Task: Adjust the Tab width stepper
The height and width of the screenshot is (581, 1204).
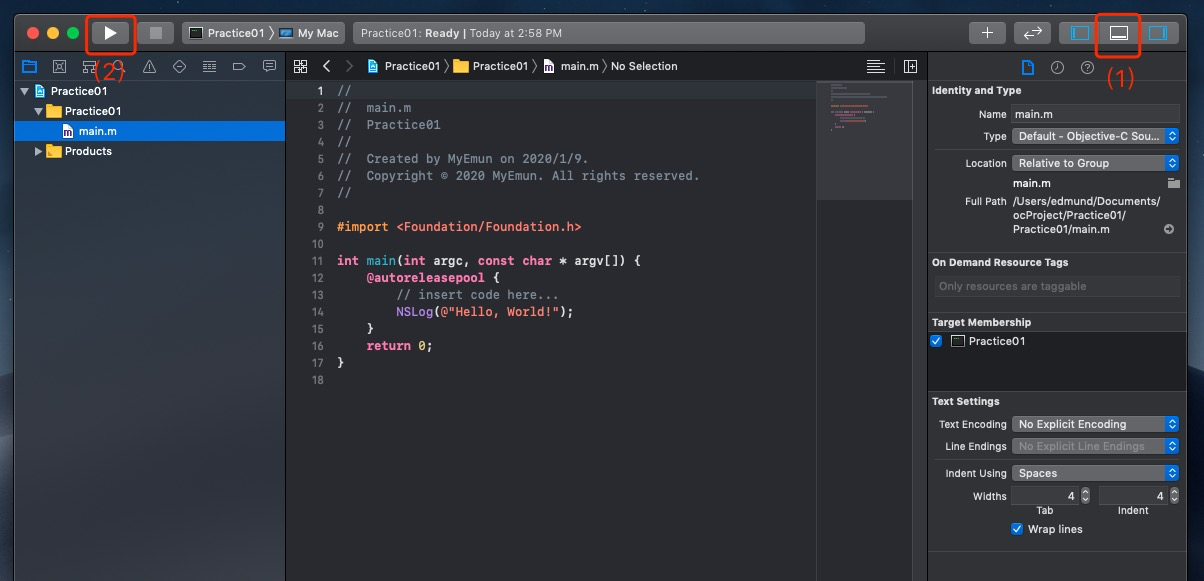Action: [x=1085, y=496]
